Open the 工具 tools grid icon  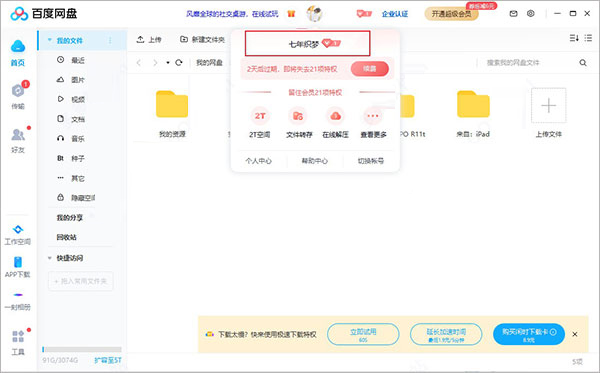point(18,336)
